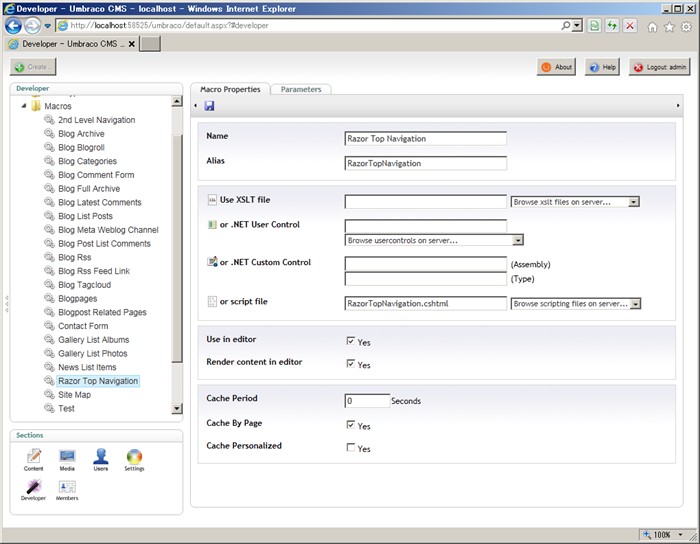Screen dimensions: 700x544
Task: Open the Users section icon
Action: coord(100,460)
